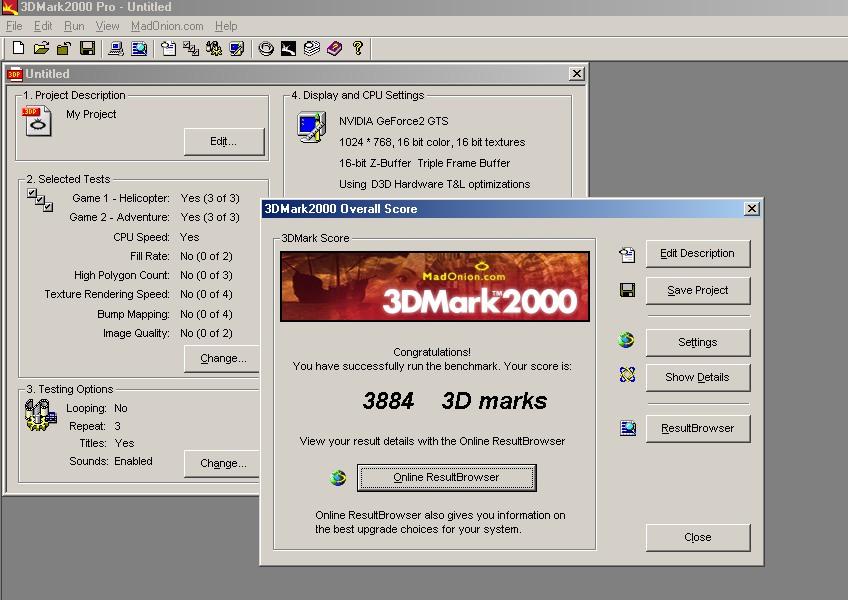Click the ring-shaped toolbar icon
This screenshot has height=600, width=848.
(266, 48)
